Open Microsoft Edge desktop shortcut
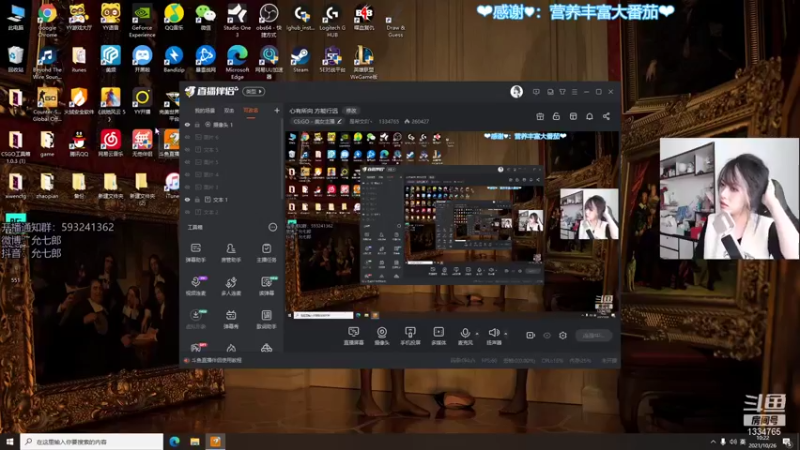 [237, 62]
